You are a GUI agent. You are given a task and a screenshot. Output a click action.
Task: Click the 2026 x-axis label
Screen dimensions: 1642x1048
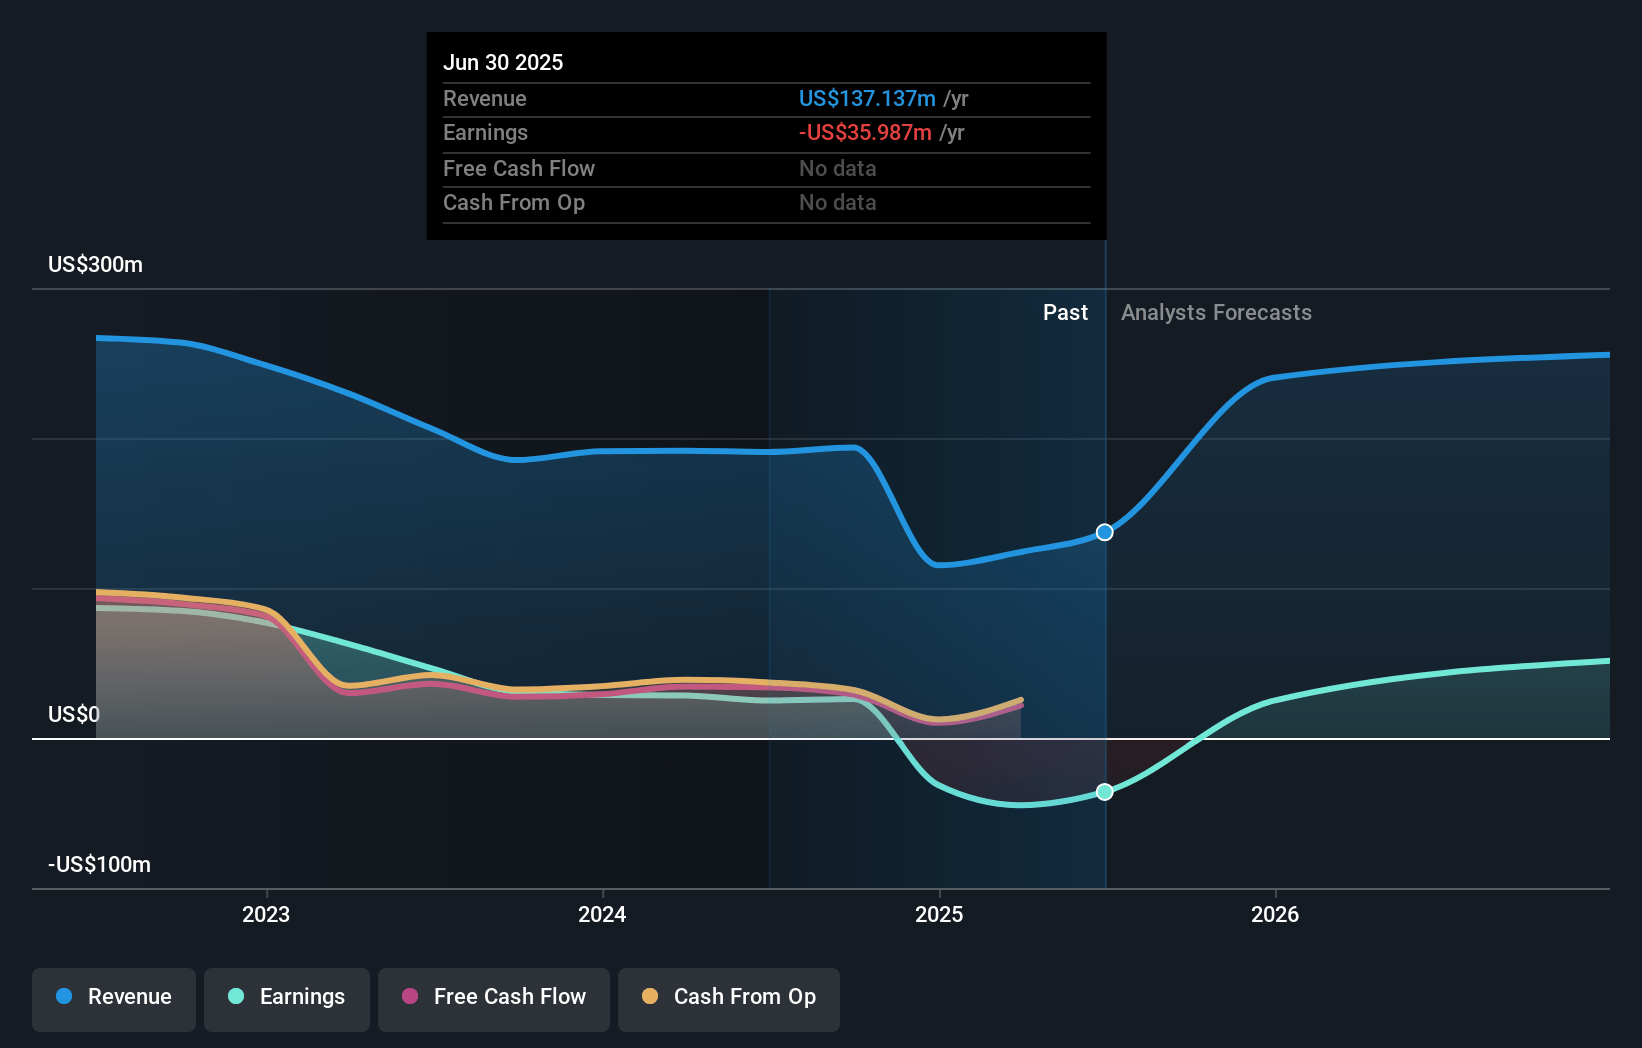[x=1275, y=914]
